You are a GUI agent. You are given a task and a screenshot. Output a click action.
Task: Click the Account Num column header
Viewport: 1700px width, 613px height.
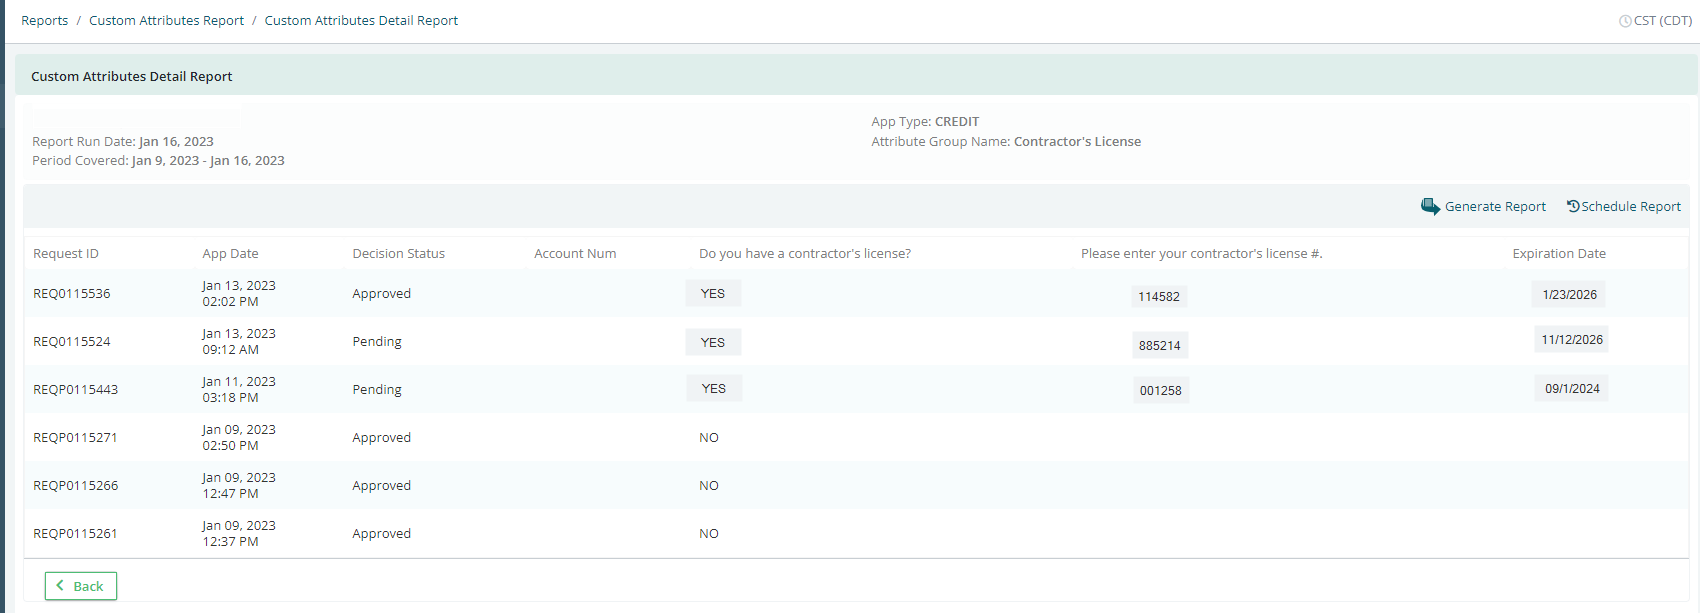pyautogui.click(x=575, y=253)
